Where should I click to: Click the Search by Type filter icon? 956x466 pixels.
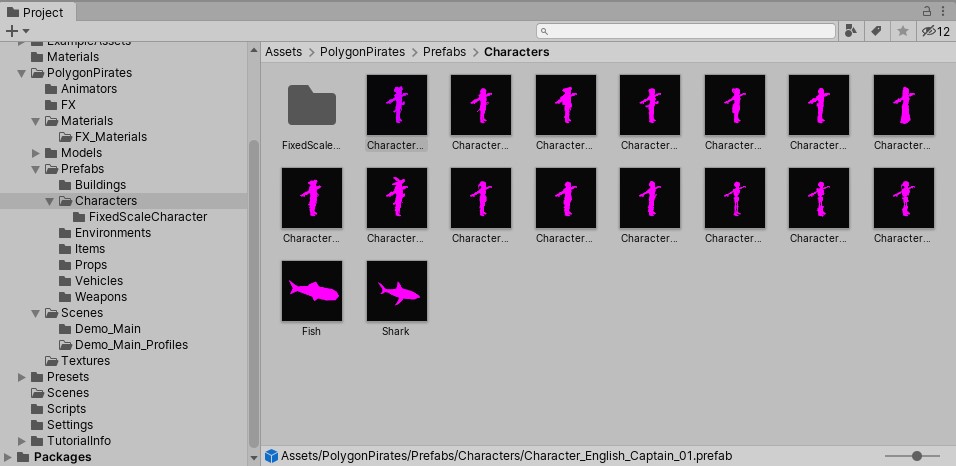tap(851, 31)
